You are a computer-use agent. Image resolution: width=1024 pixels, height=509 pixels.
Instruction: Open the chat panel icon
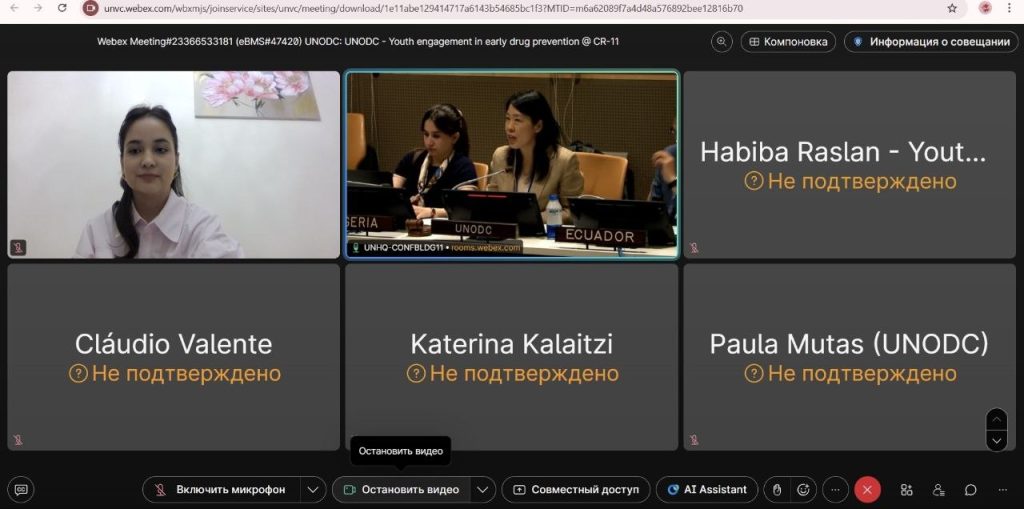click(970, 489)
